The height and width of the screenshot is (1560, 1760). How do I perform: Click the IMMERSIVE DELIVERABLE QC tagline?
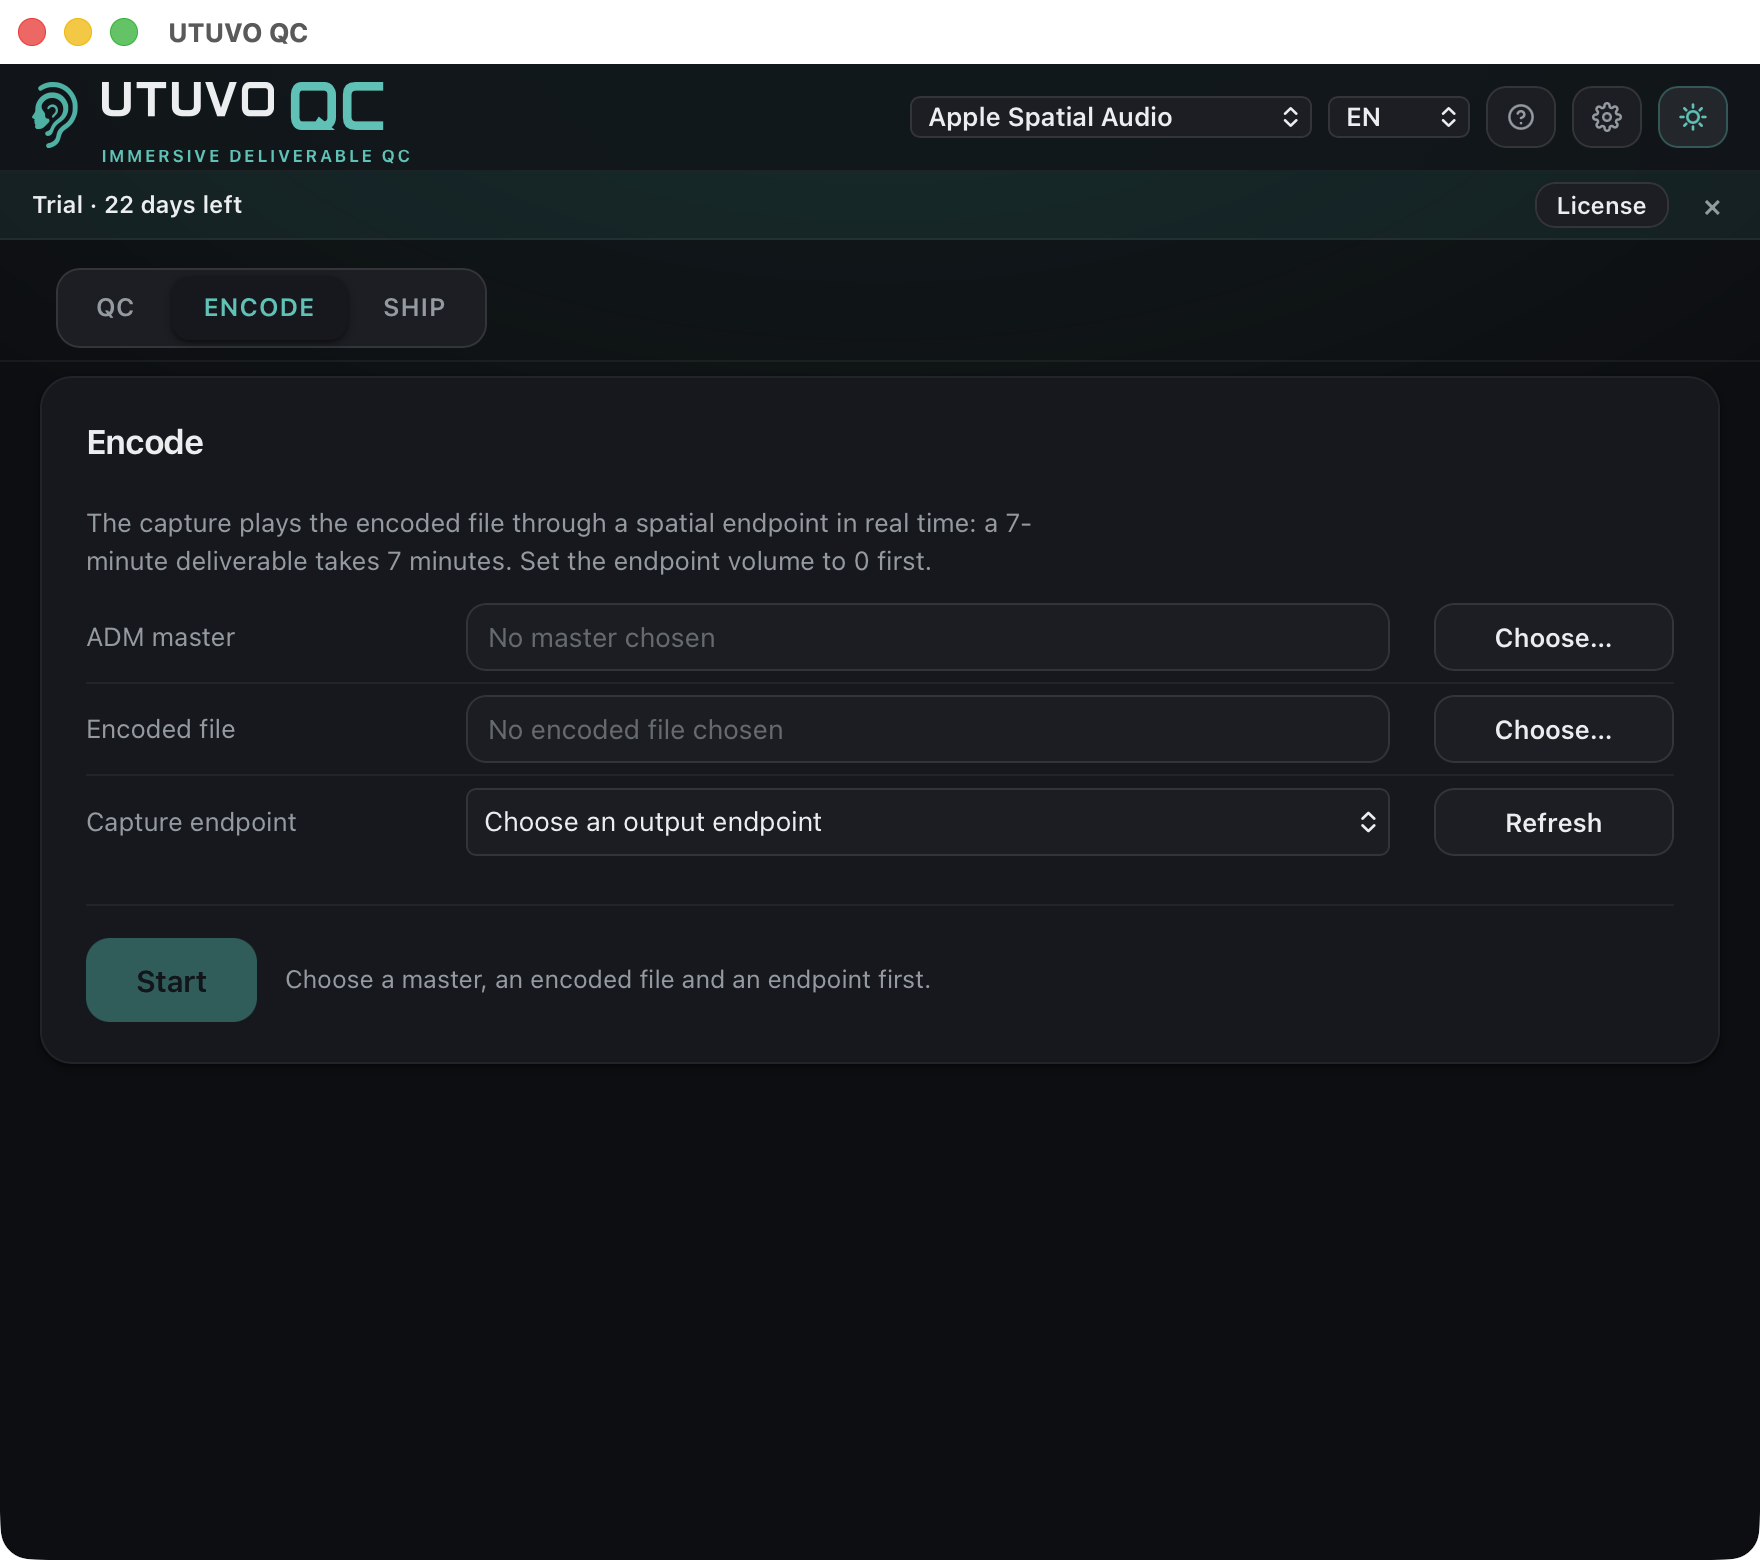[x=256, y=156]
